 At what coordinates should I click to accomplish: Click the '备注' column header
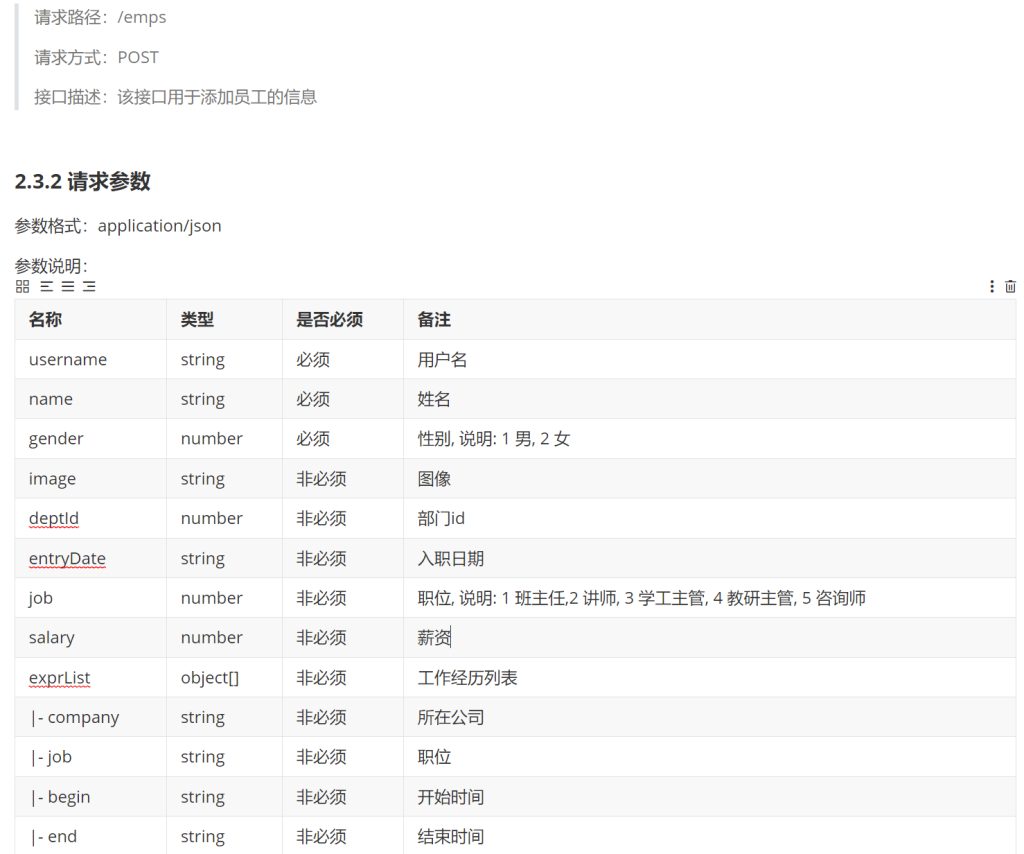(x=434, y=319)
